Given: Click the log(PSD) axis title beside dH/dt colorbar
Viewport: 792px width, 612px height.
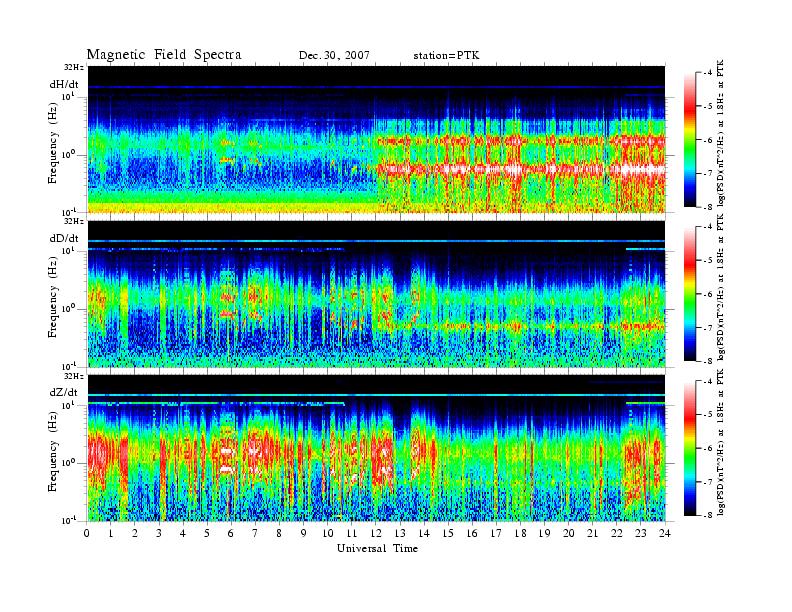Looking at the screenshot, I should pos(721,133).
